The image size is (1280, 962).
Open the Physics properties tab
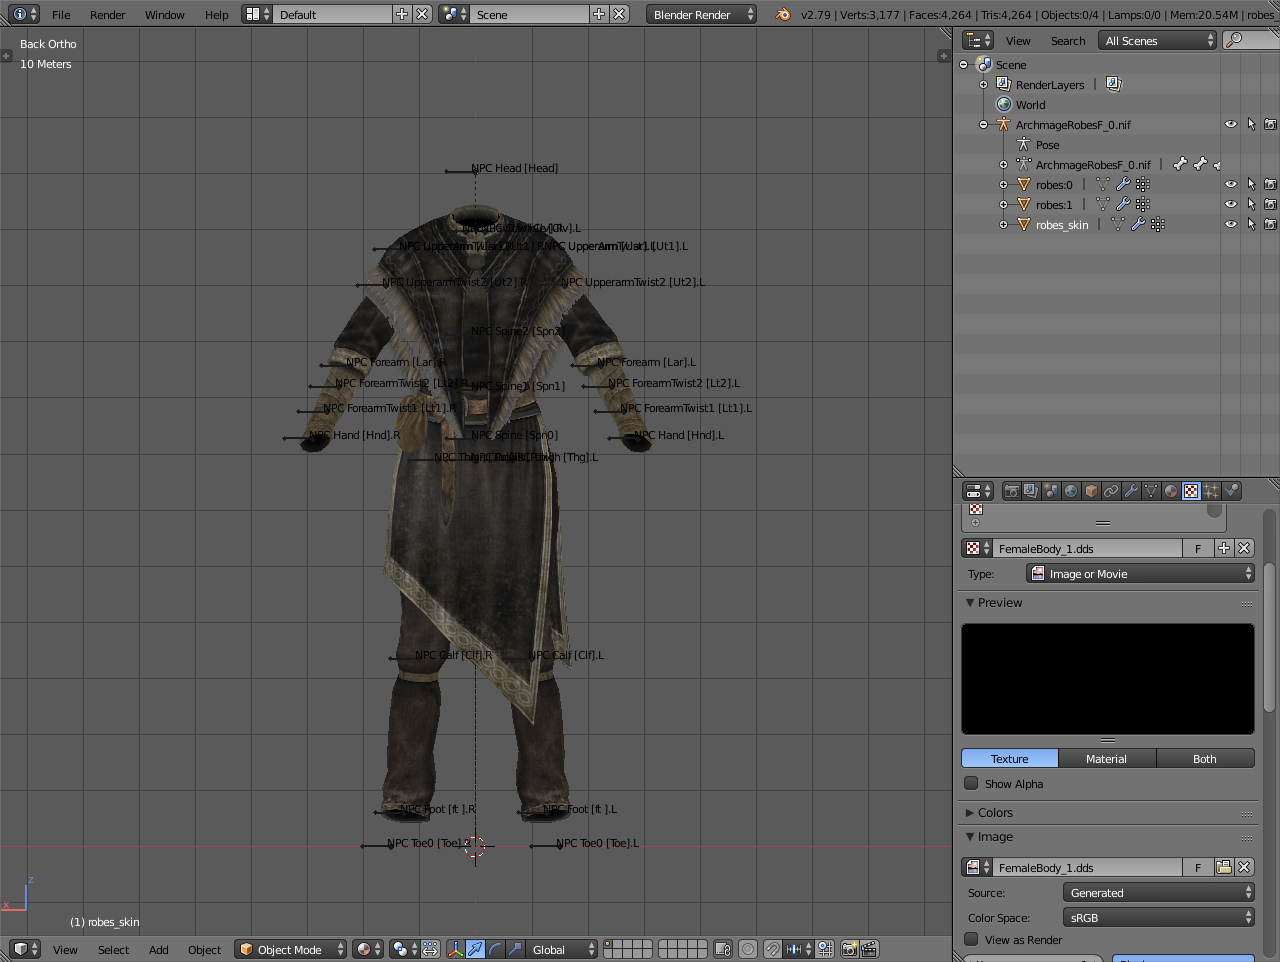[x=1231, y=491]
